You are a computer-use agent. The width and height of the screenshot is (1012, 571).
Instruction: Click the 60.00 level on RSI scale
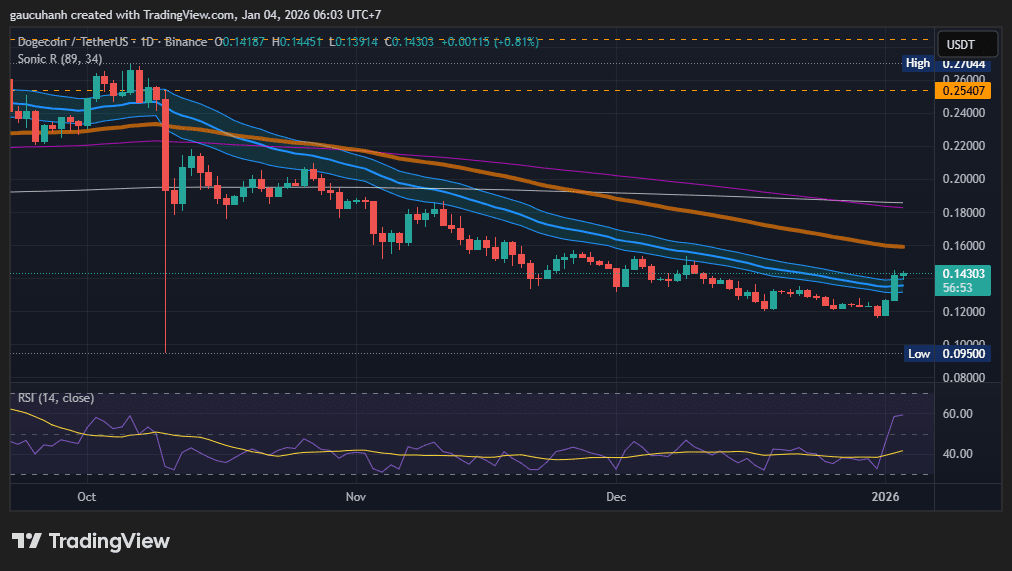[x=958, y=414]
